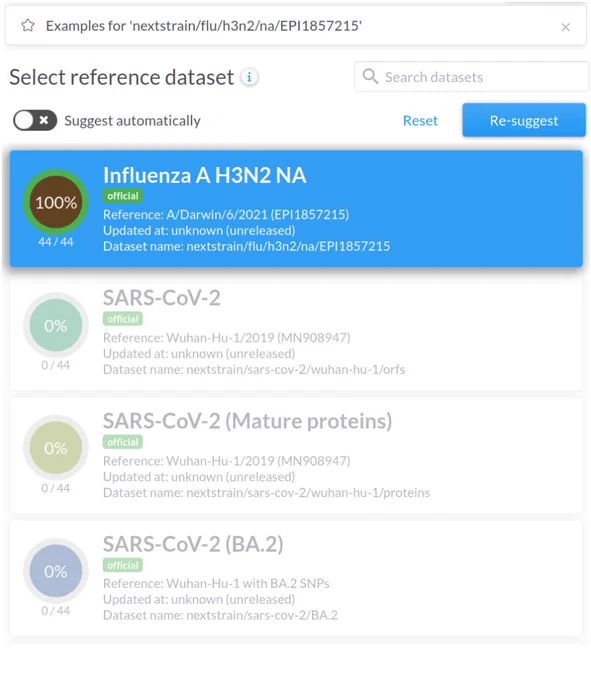Viewport: 591px width, 680px height.
Task: Click the official badge under SARS-CoV-2 (BA.2)
Action: pyautogui.click(x=123, y=565)
